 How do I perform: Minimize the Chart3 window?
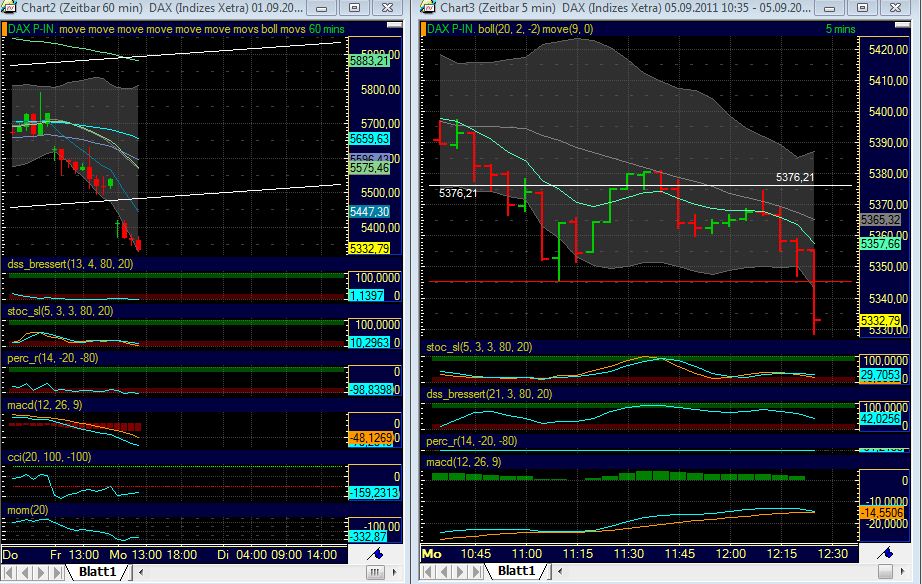click(x=830, y=8)
